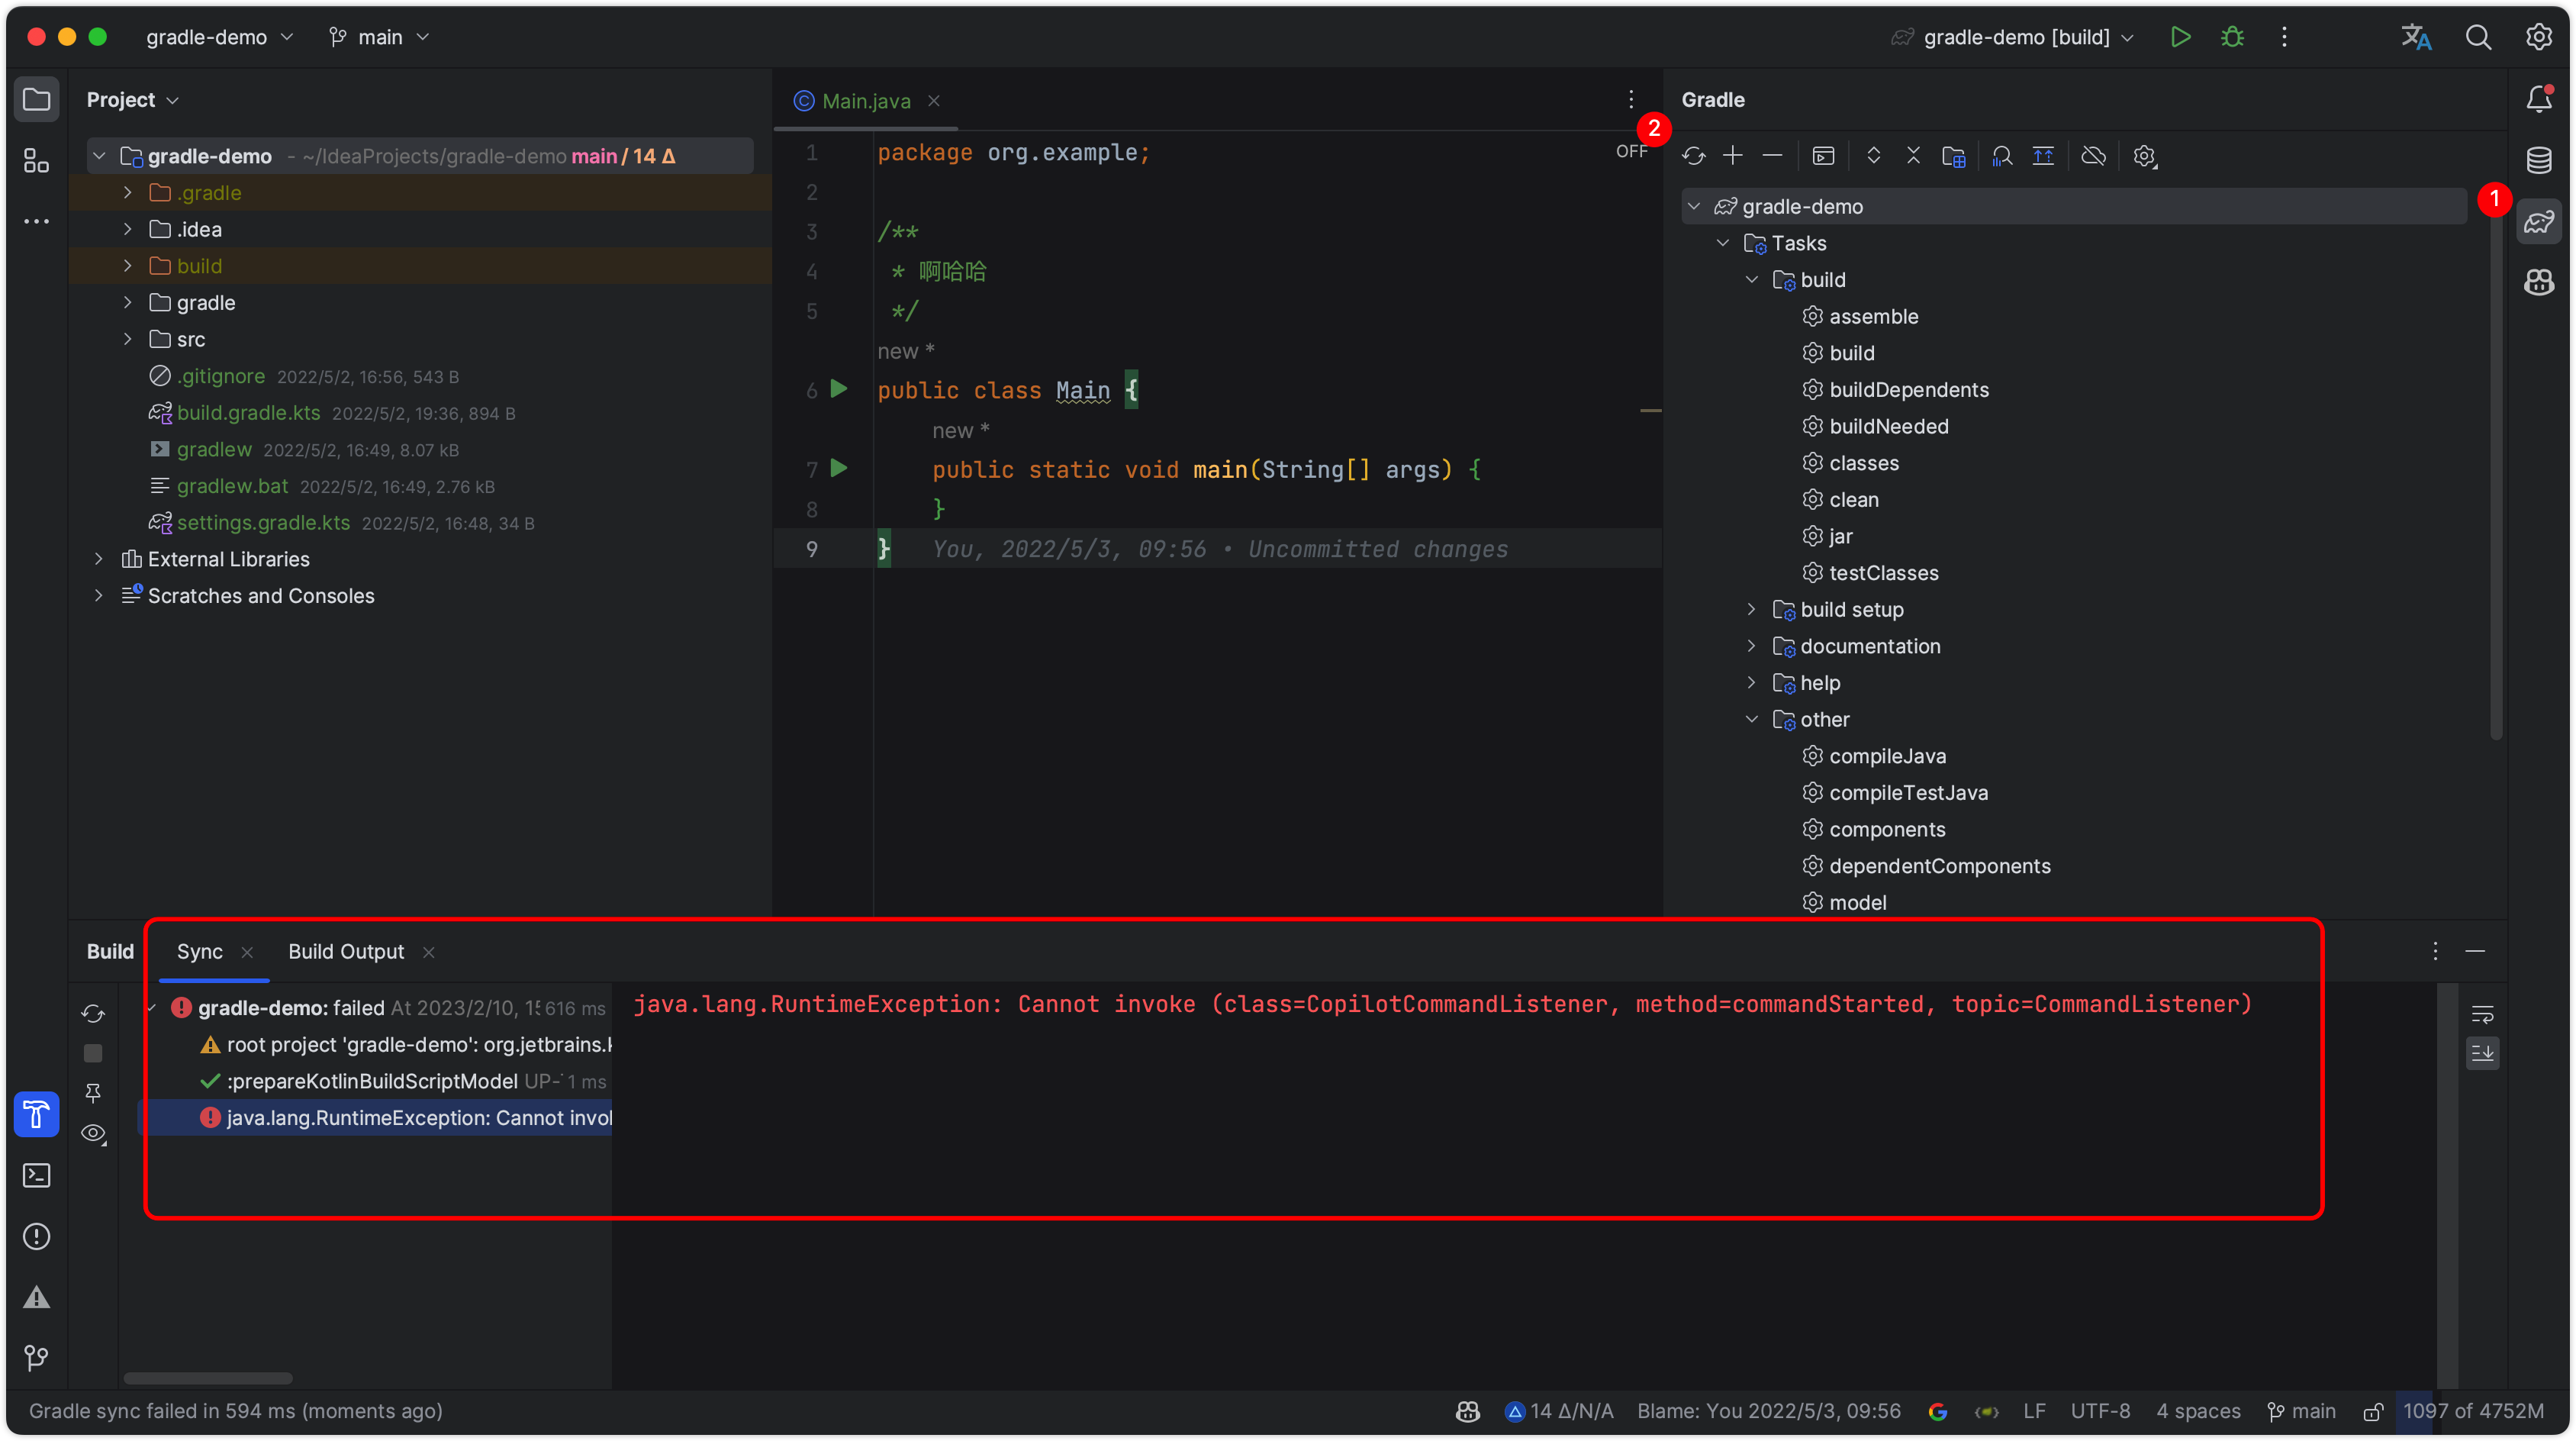The height and width of the screenshot is (1441, 2576).
Task: Open the Git tool window icon
Action: [36, 1358]
